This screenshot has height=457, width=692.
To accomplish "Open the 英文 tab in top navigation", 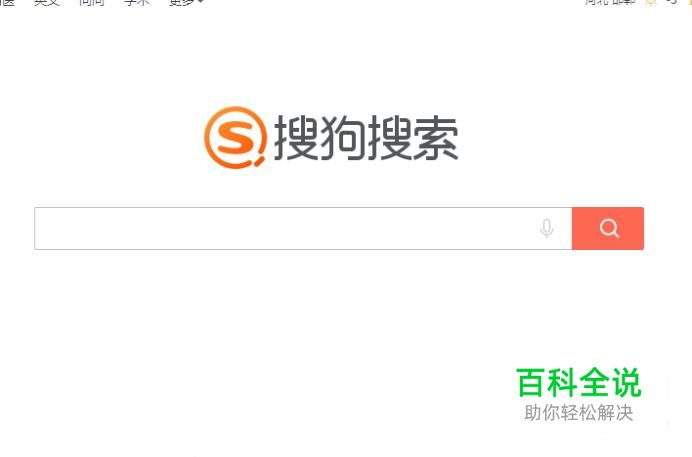I will (x=47, y=2).
